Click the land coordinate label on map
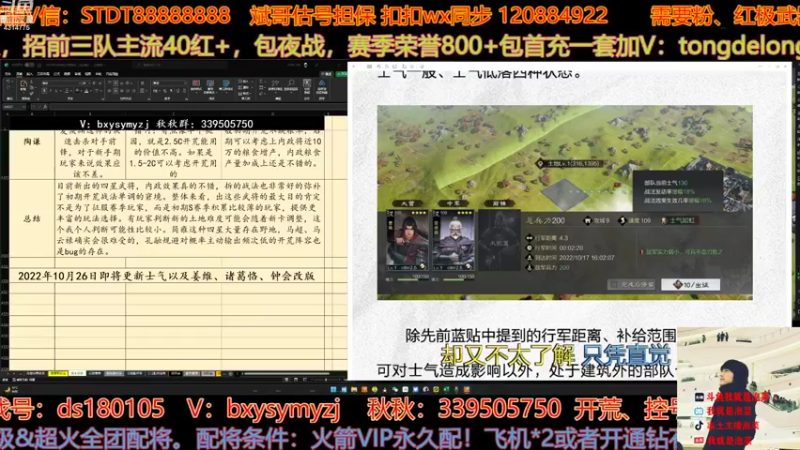 point(569,164)
